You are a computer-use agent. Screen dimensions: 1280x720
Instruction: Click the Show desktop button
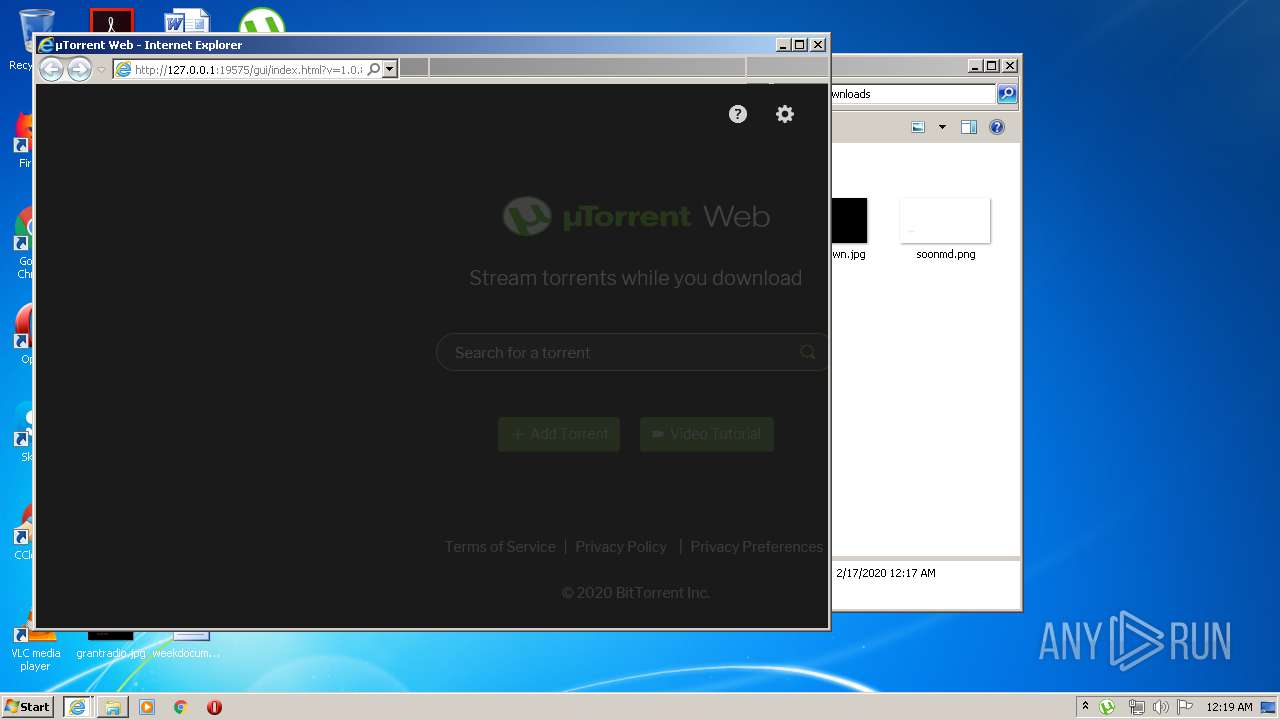1270,707
